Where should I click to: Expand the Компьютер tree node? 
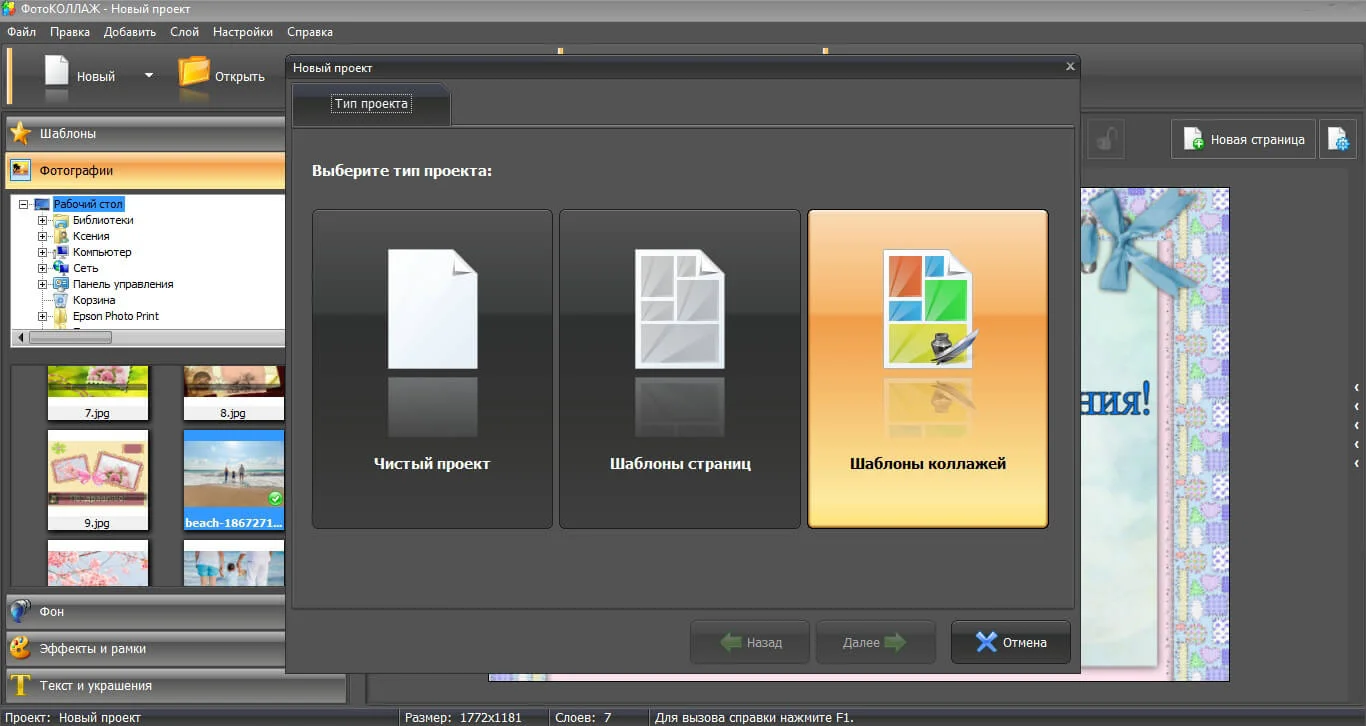click(43, 252)
